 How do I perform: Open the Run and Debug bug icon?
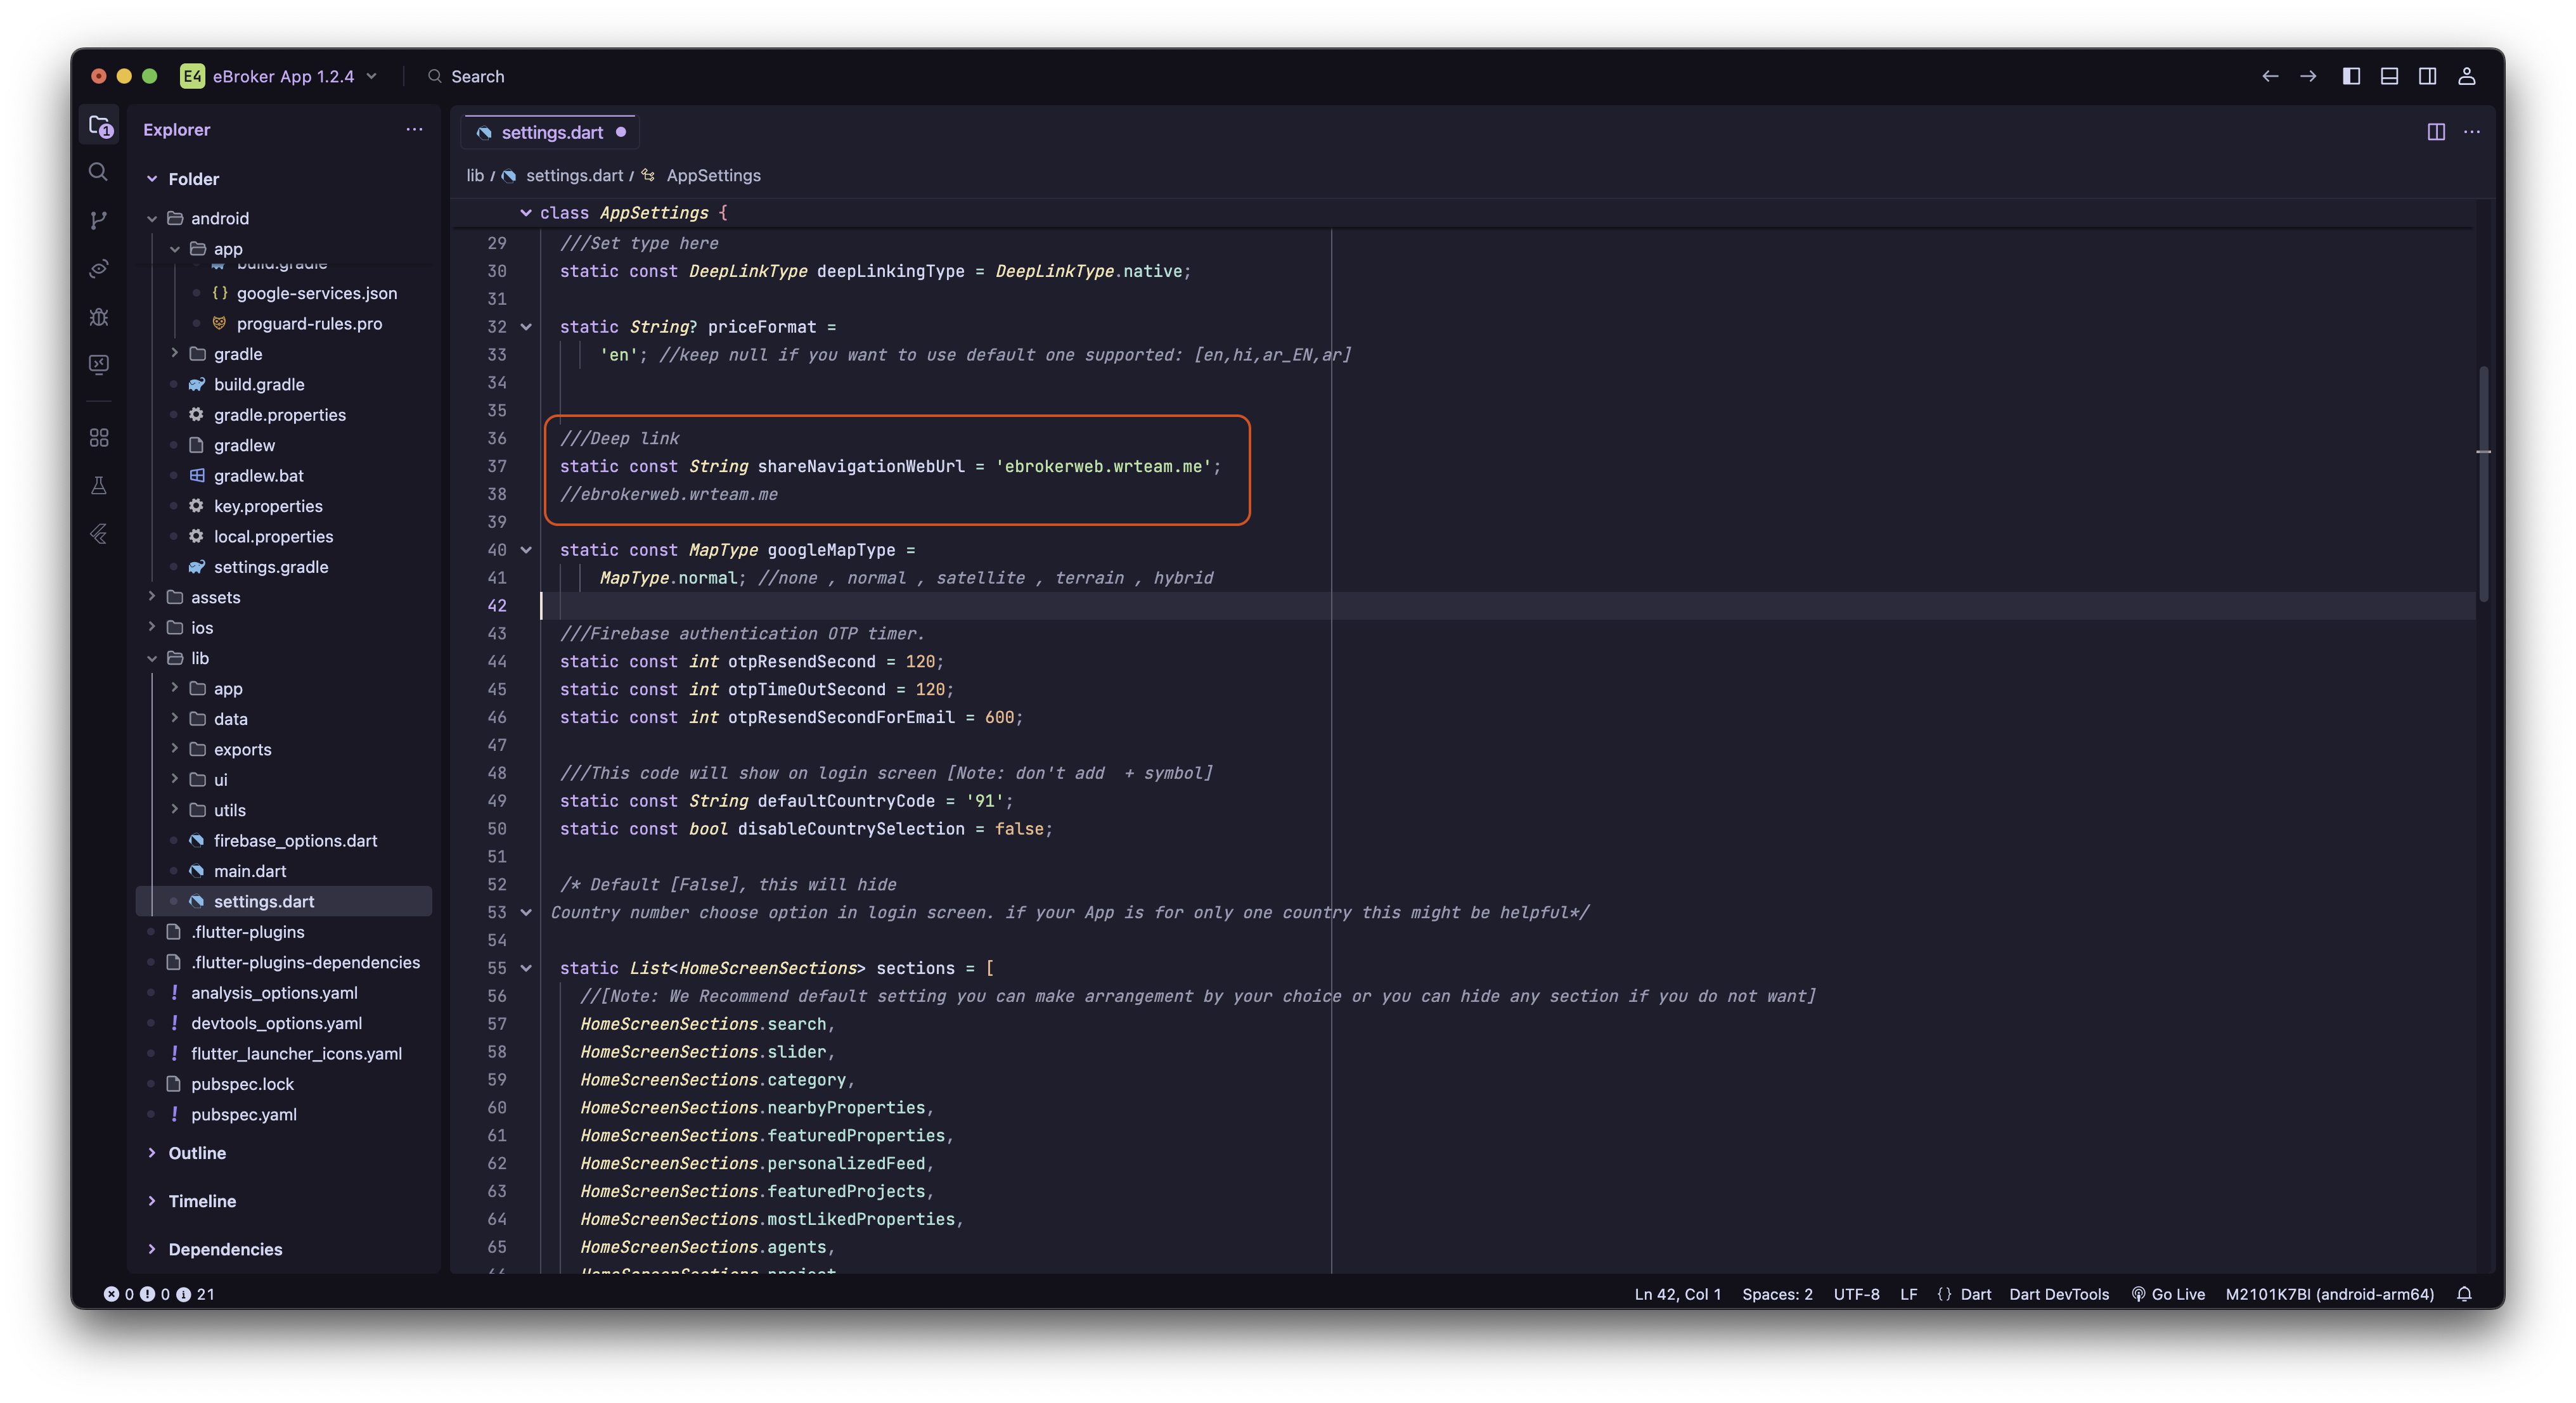click(x=98, y=316)
